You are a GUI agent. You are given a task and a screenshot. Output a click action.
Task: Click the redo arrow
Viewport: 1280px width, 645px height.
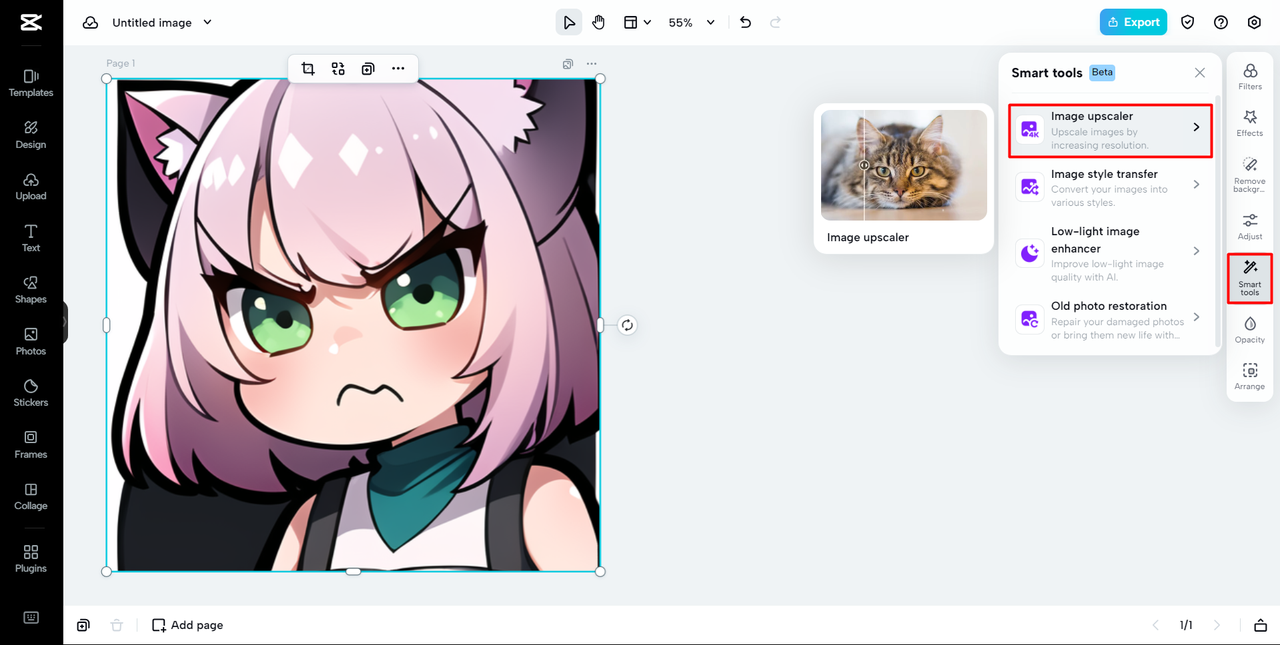(775, 22)
